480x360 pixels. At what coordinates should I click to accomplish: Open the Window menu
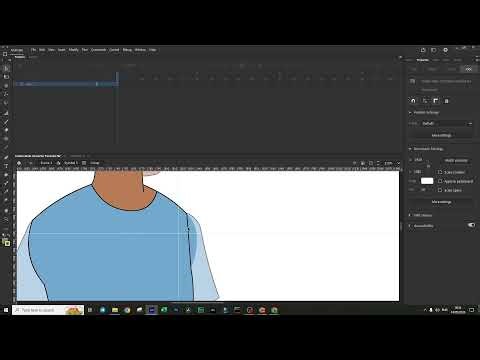pos(140,50)
